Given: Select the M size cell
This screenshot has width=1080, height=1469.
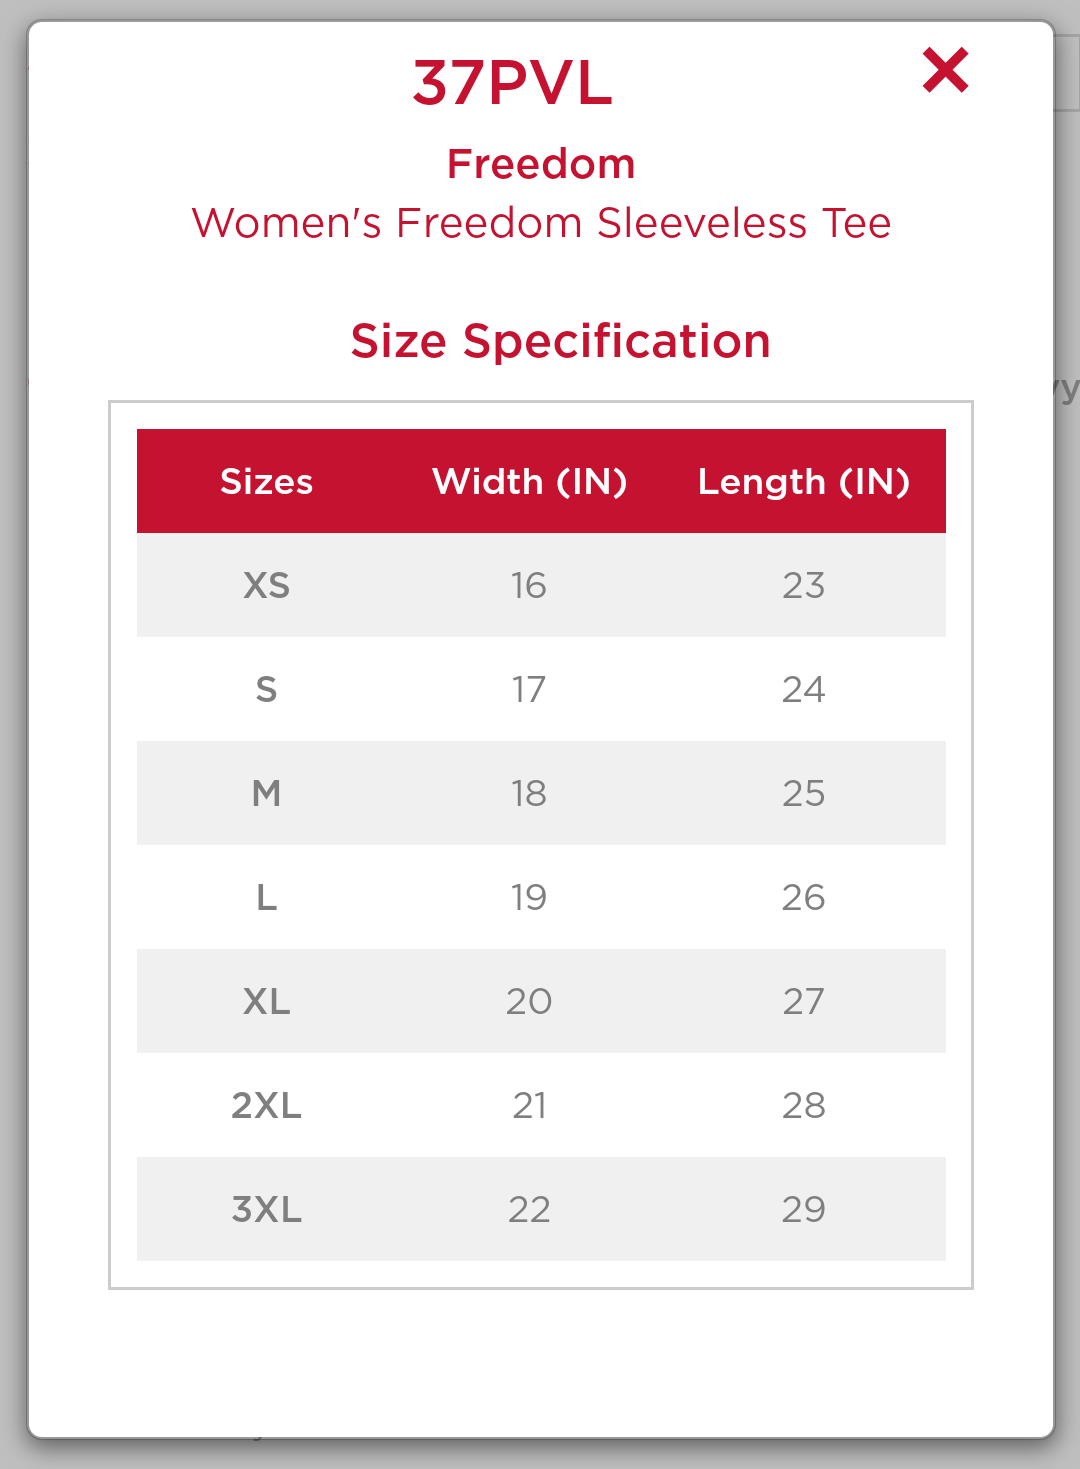Looking at the screenshot, I should pos(266,794).
